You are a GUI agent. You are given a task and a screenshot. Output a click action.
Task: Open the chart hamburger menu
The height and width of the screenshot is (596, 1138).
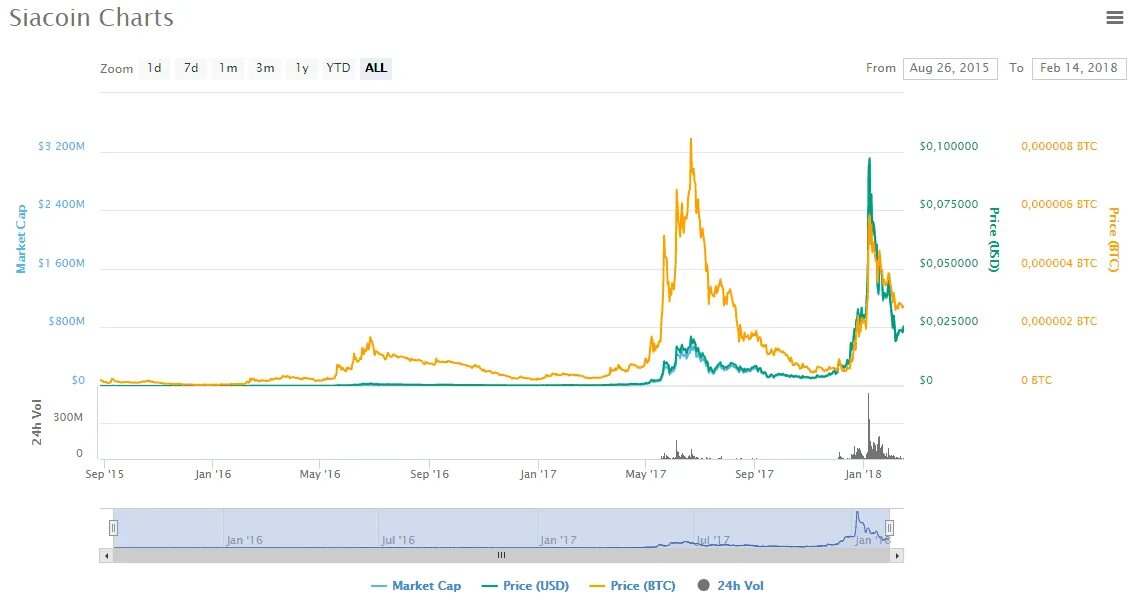[x=1115, y=17]
